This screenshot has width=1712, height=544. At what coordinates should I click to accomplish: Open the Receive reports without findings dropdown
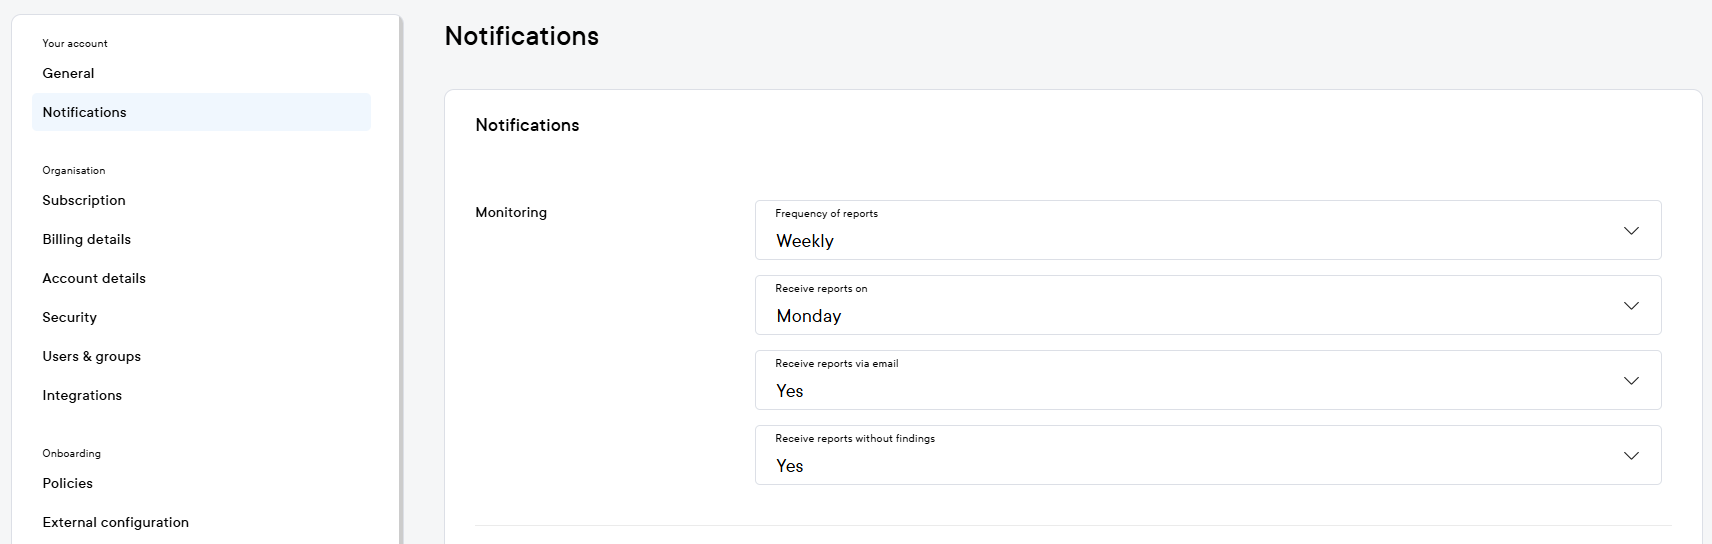point(1190,456)
